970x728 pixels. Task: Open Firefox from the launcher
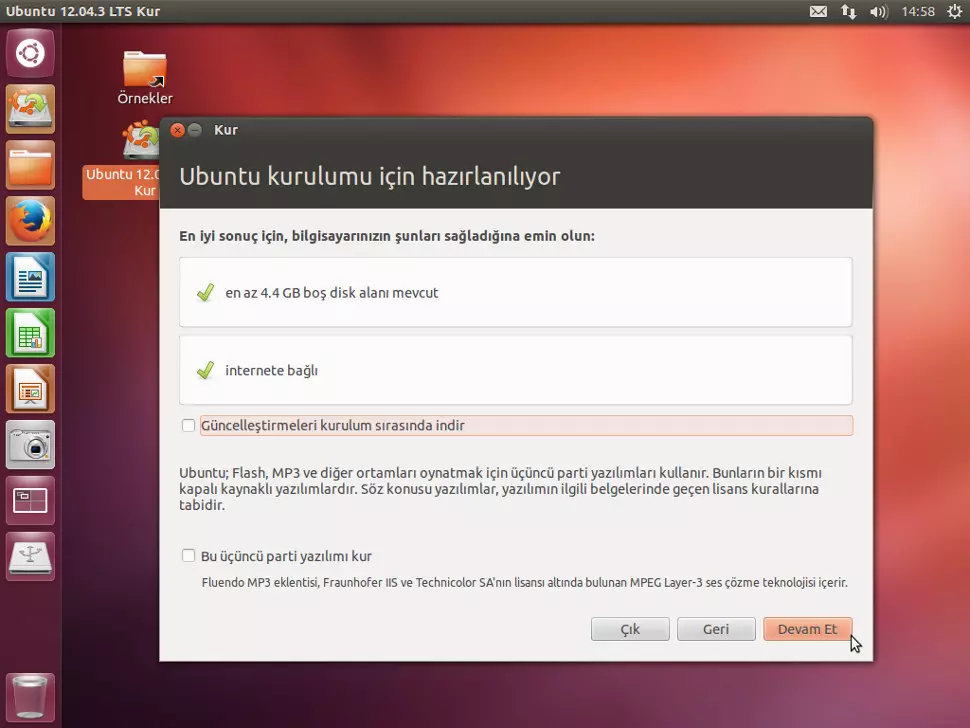[30, 221]
